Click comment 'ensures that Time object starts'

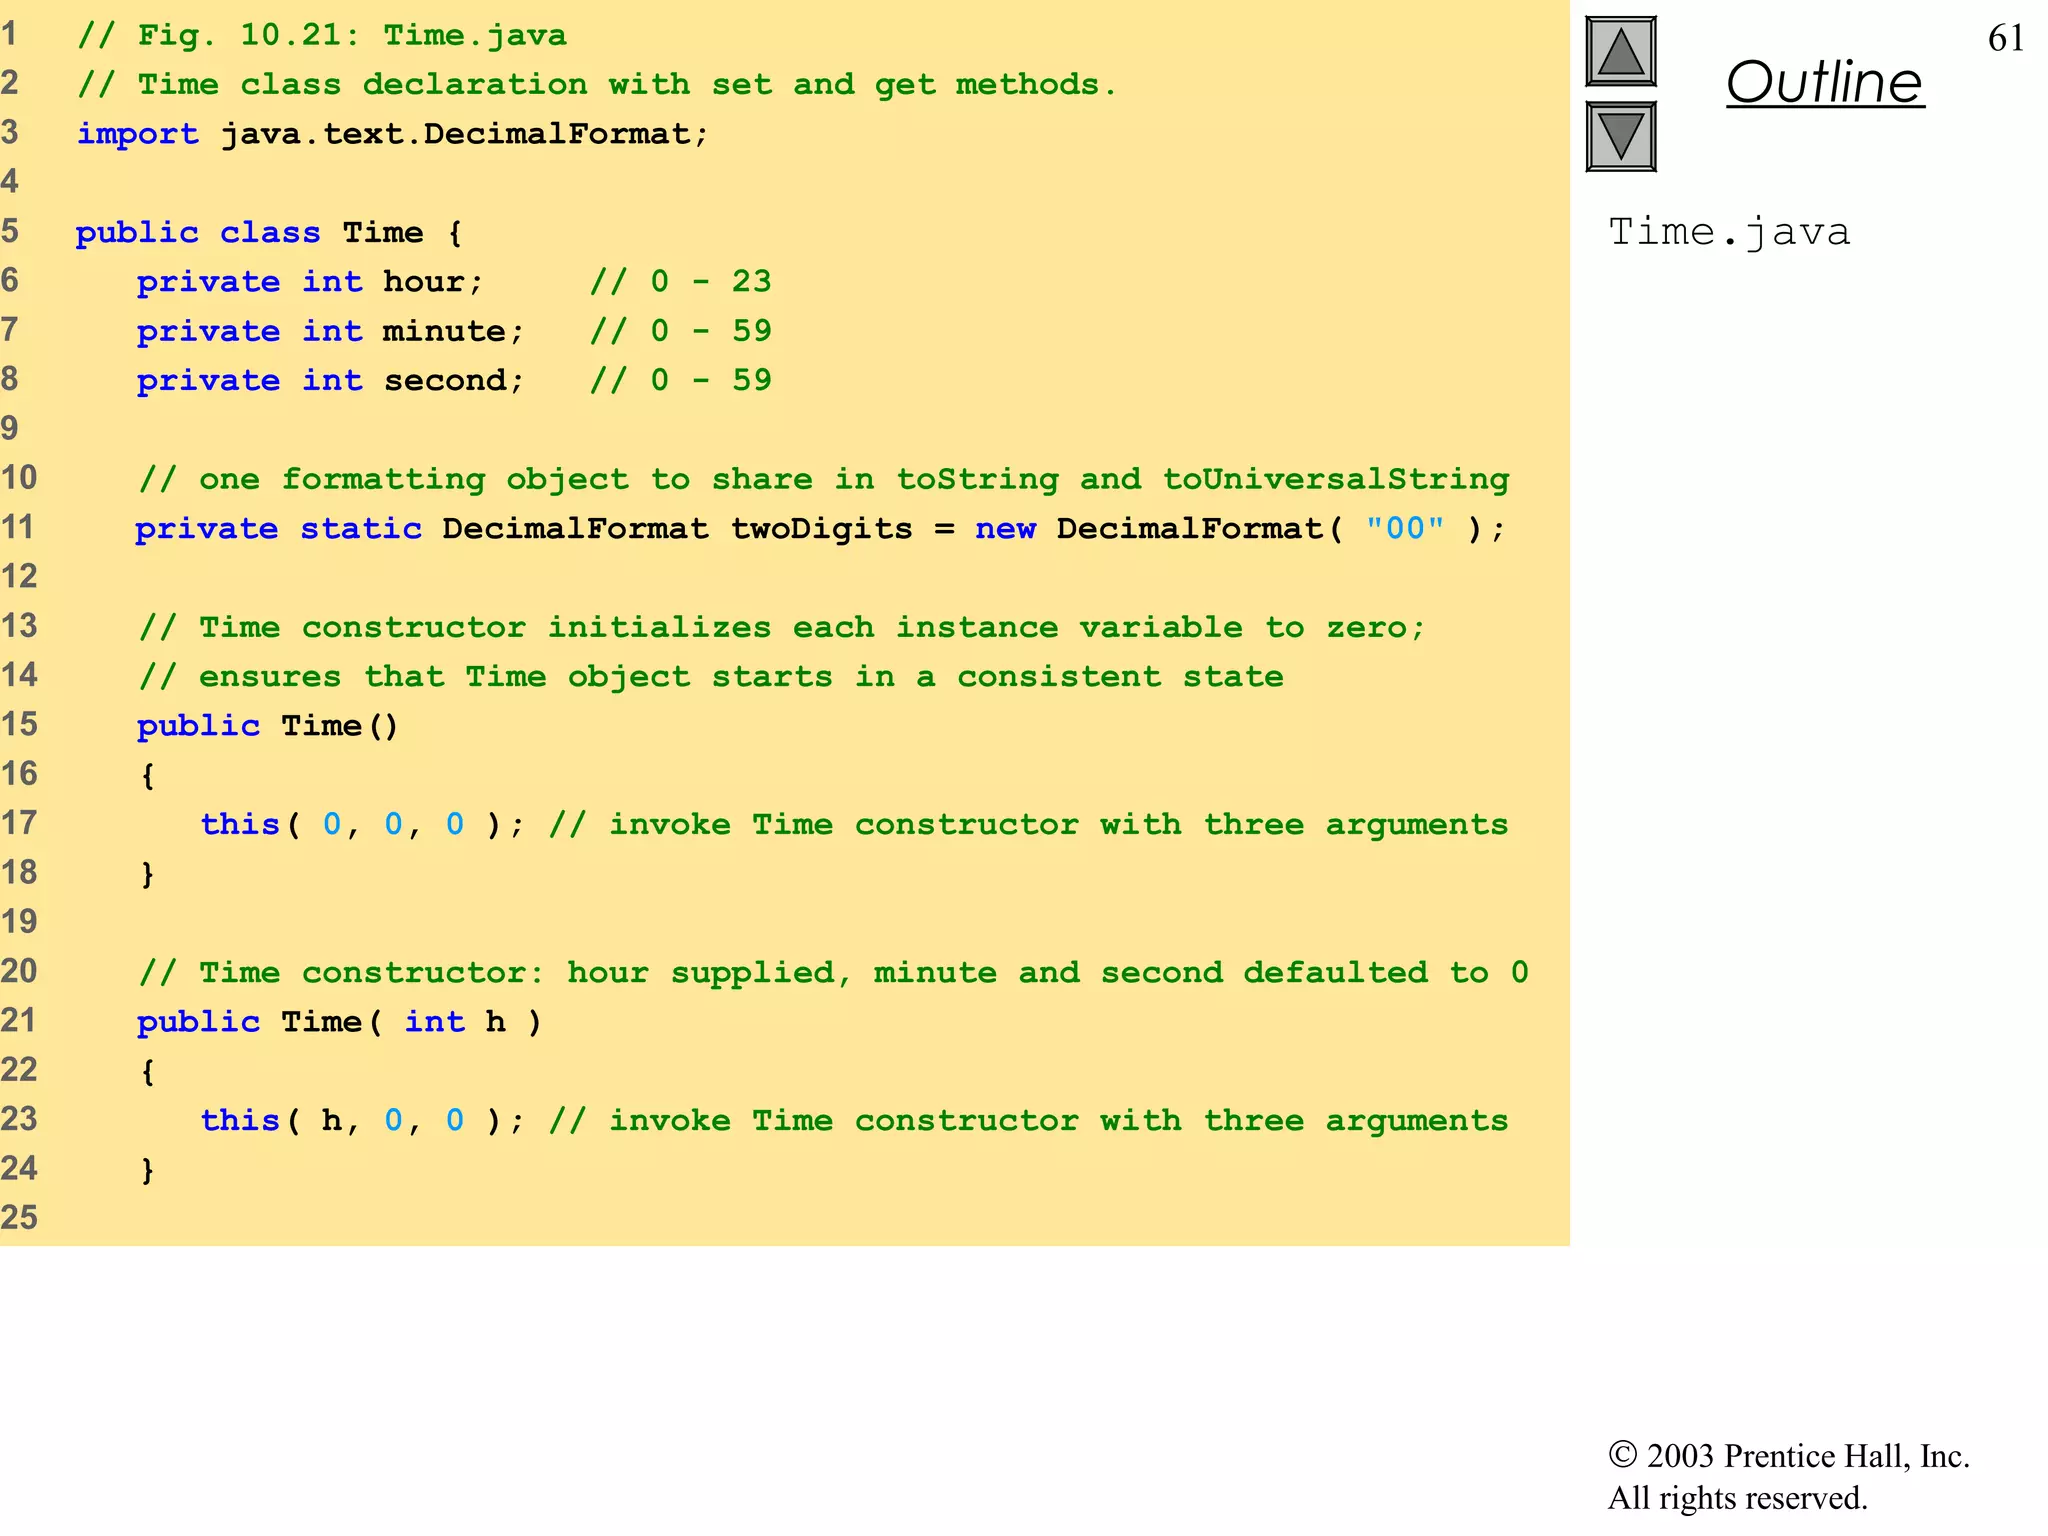click(x=711, y=677)
